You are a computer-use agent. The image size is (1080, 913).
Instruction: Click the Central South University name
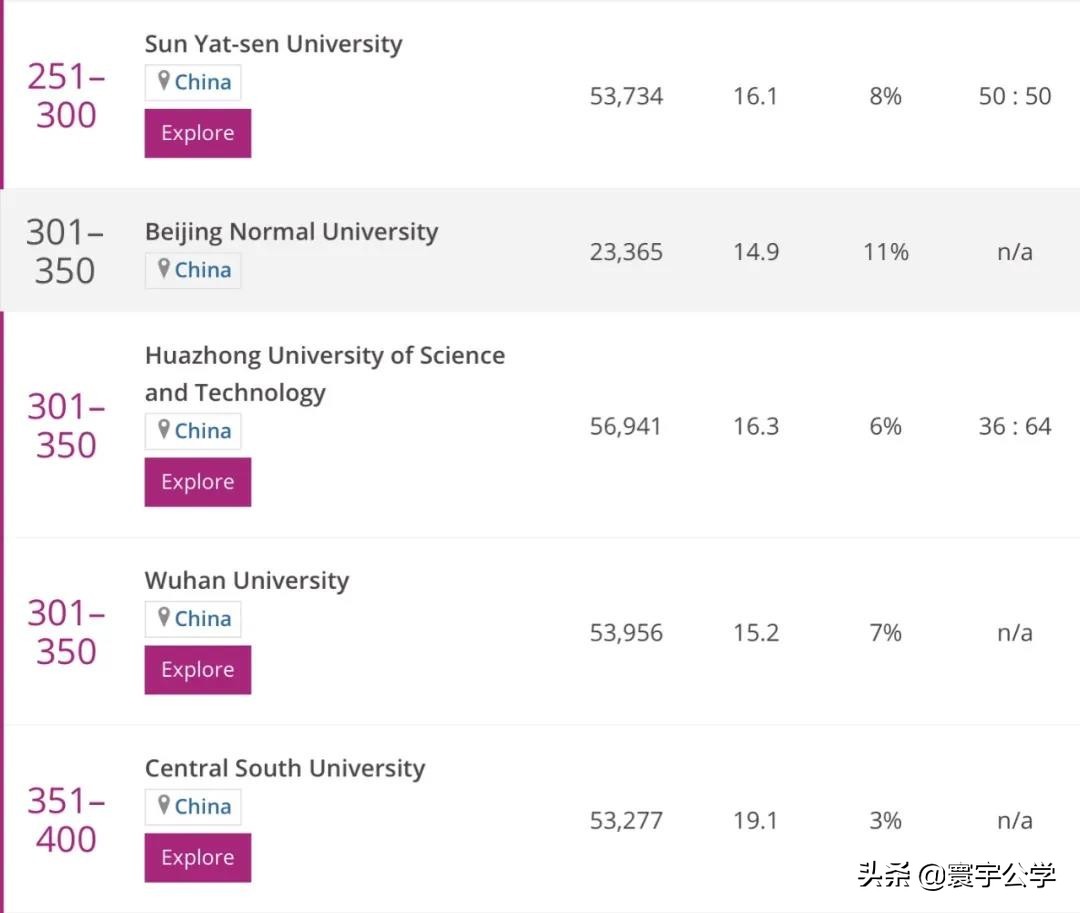[x=285, y=768]
